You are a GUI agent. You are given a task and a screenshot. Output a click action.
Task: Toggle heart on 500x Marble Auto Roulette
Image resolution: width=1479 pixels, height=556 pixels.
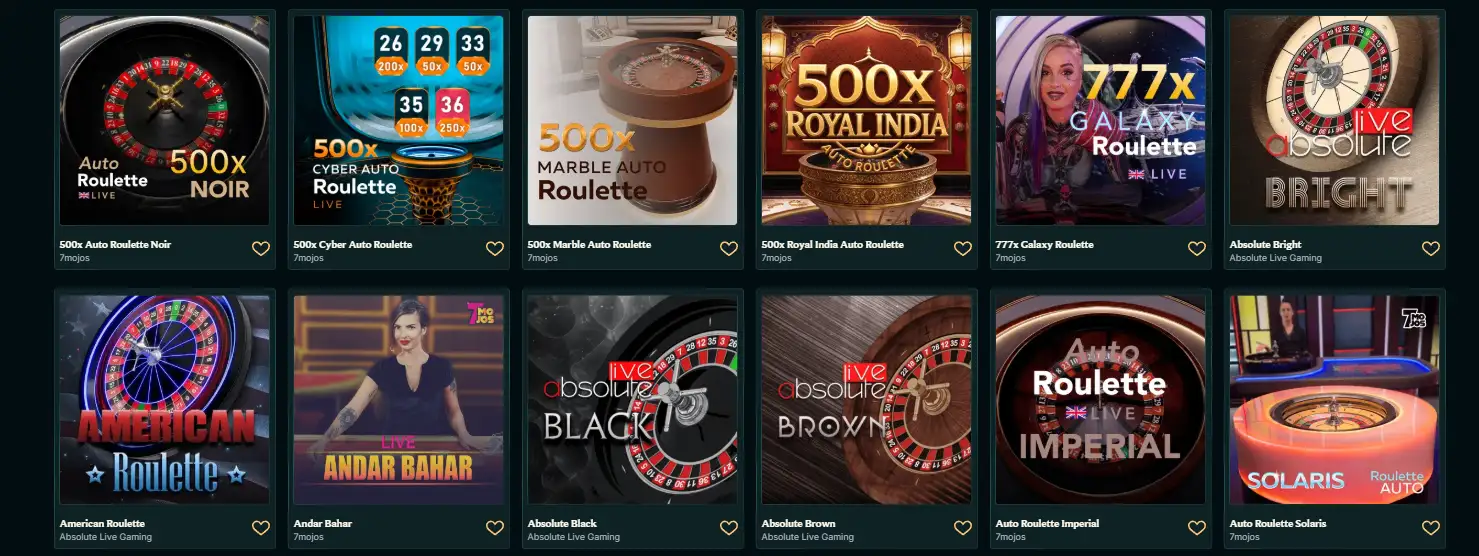click(729, 249)
